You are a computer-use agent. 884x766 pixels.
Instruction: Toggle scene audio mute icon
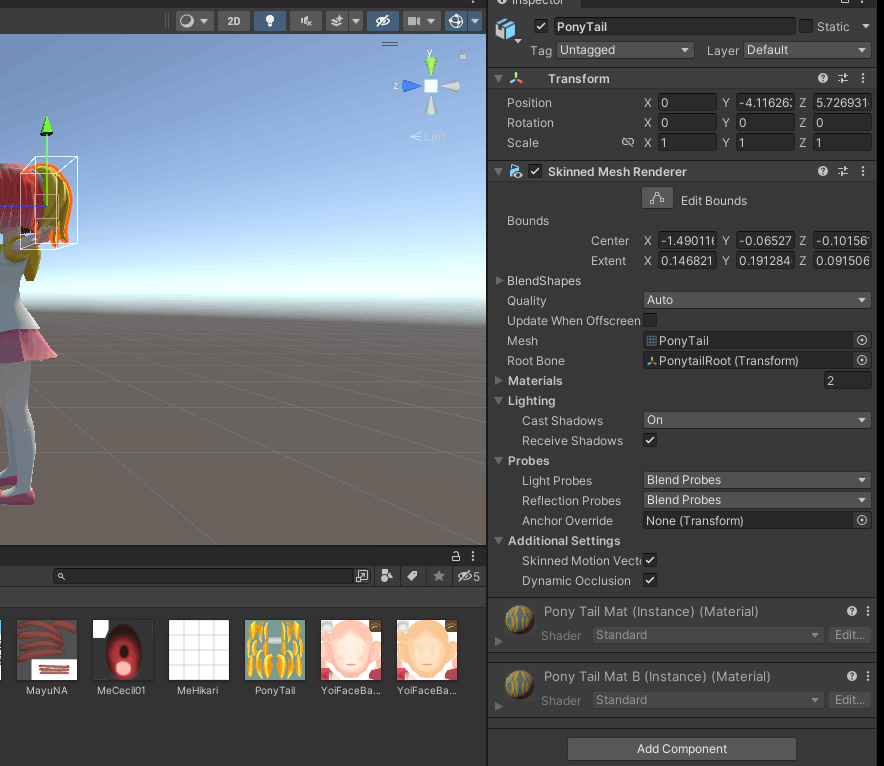306,21
